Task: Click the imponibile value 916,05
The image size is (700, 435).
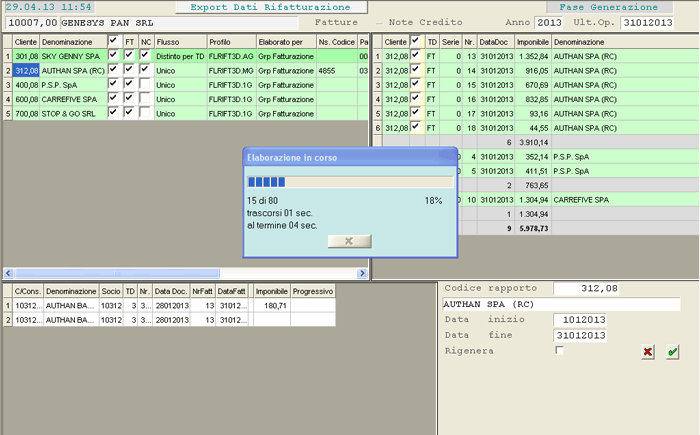Action: coord(533,71)
